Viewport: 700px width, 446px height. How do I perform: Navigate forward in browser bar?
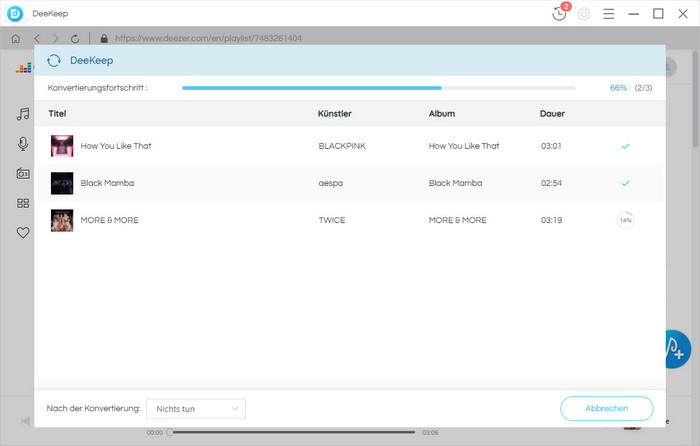coord(55,39)
